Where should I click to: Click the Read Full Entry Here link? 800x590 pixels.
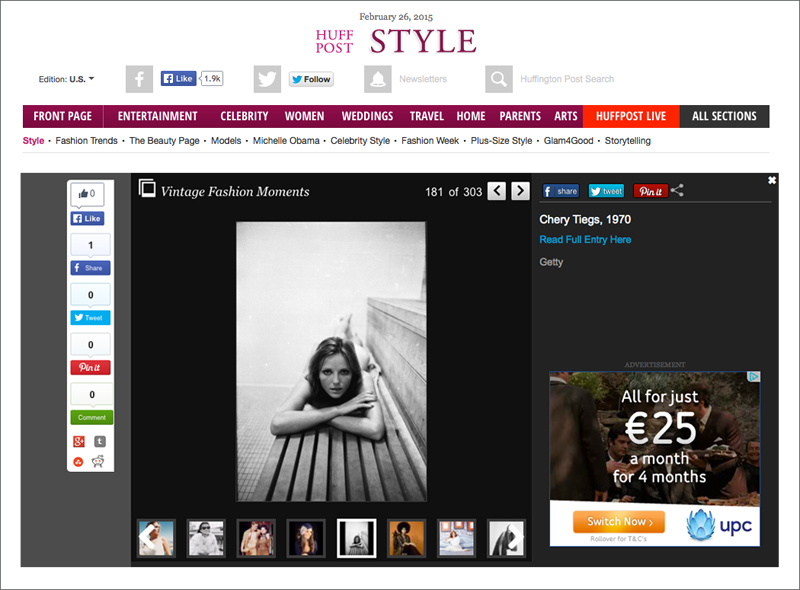585,240
